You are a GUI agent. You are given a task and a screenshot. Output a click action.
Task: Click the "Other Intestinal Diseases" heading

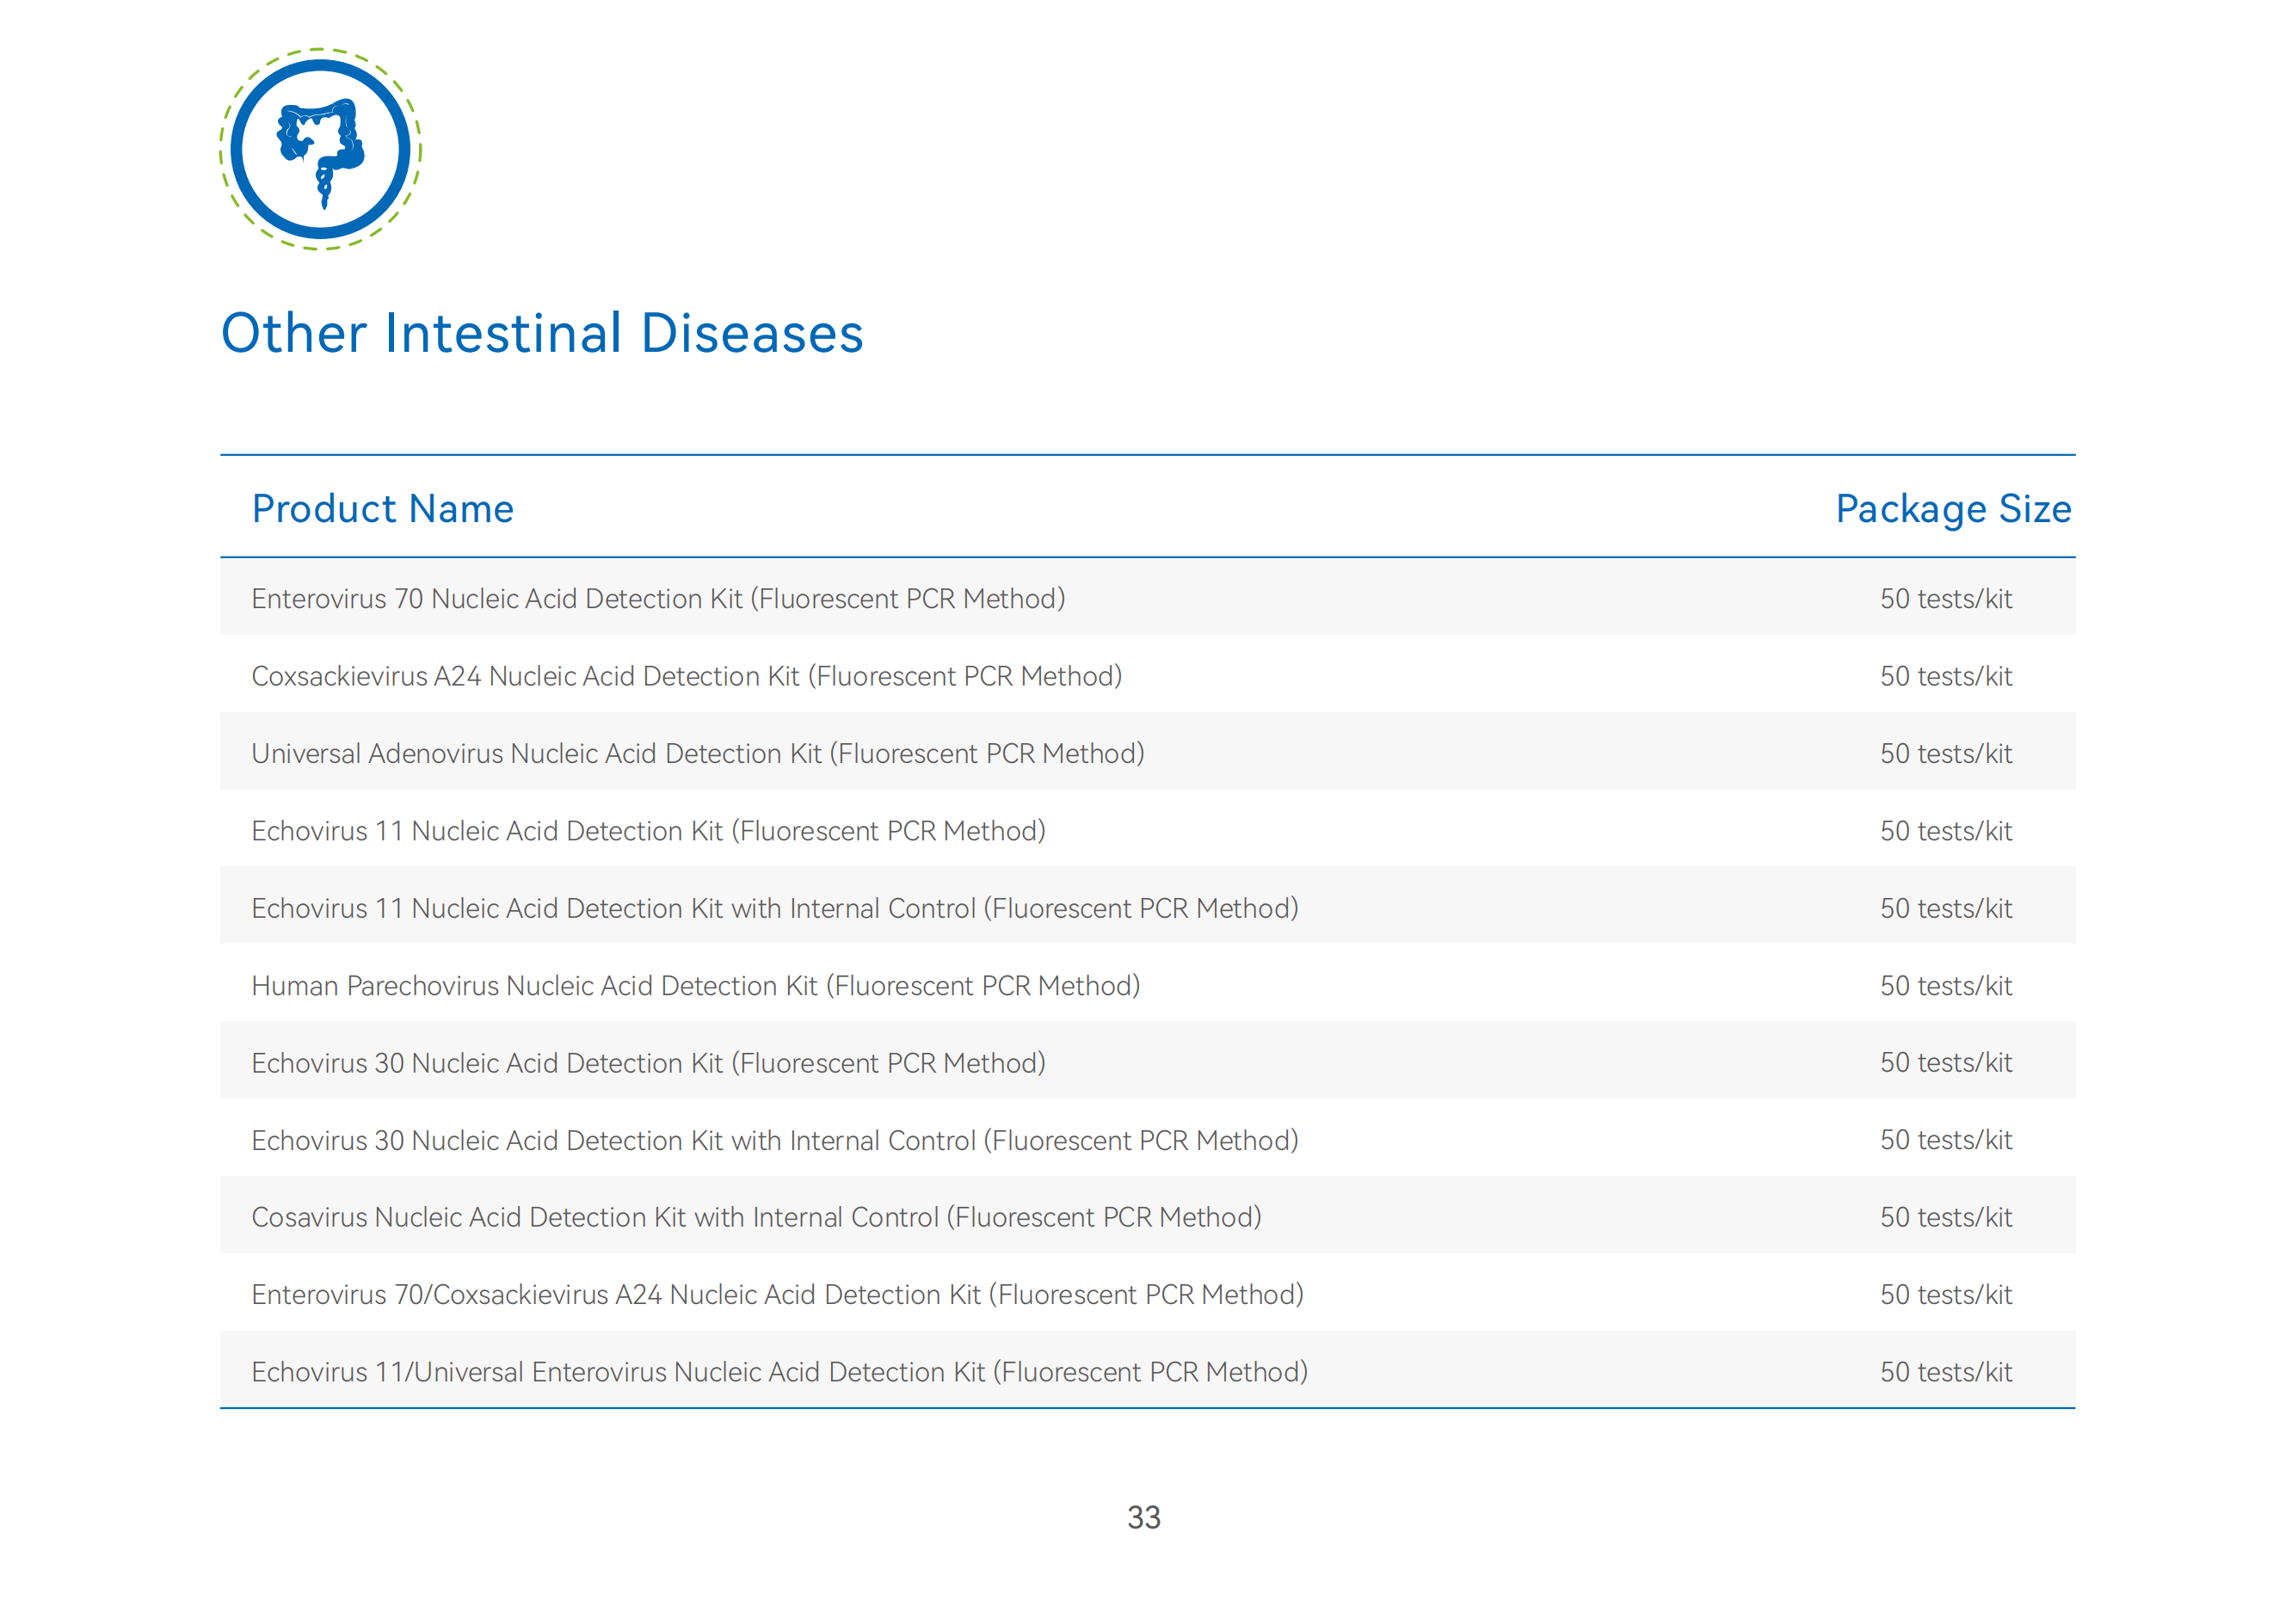542,334
